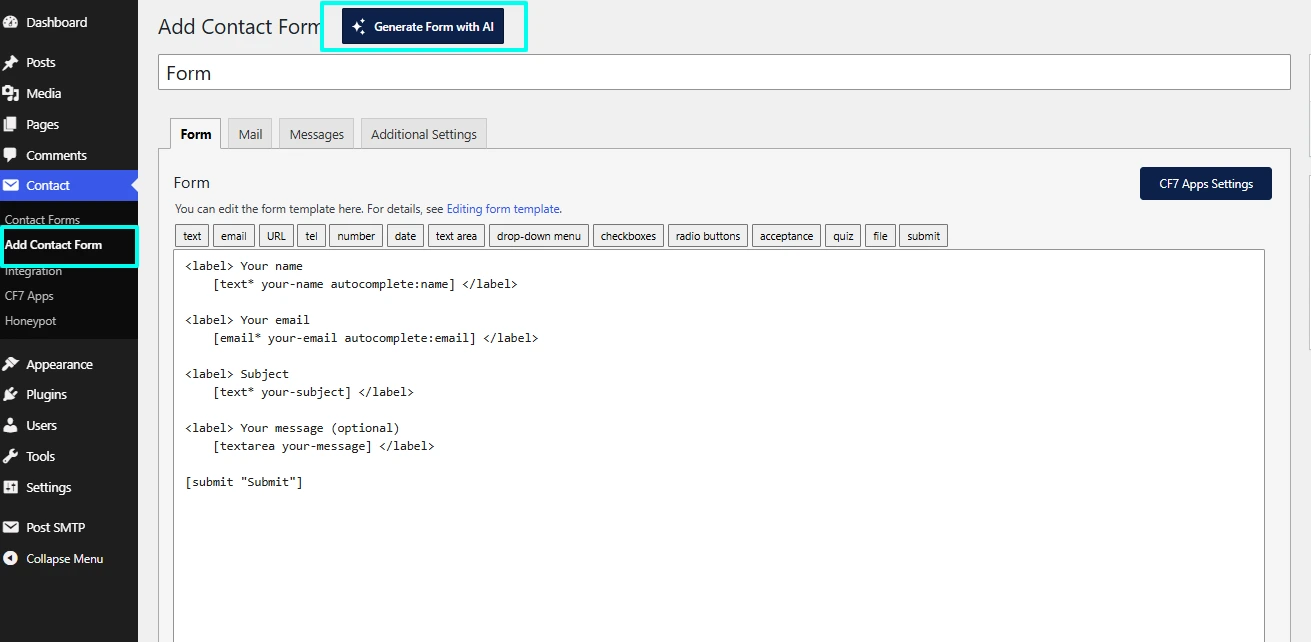Screen dimensions: 1311x642
Task: Open Integration submenu item
Action: (x=33, y=271)
